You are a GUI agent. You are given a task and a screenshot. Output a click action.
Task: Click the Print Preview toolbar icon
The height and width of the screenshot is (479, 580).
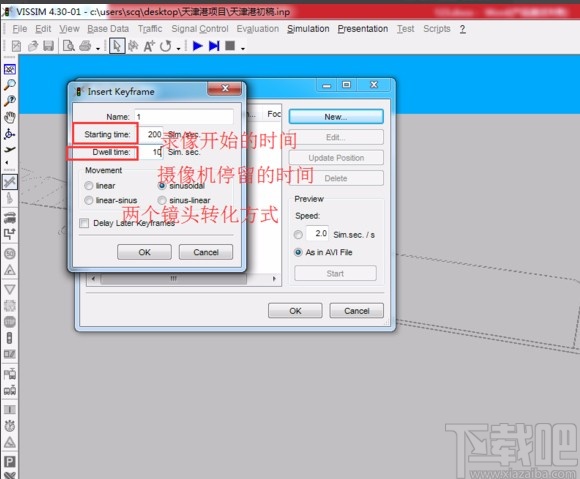point(69,46)
